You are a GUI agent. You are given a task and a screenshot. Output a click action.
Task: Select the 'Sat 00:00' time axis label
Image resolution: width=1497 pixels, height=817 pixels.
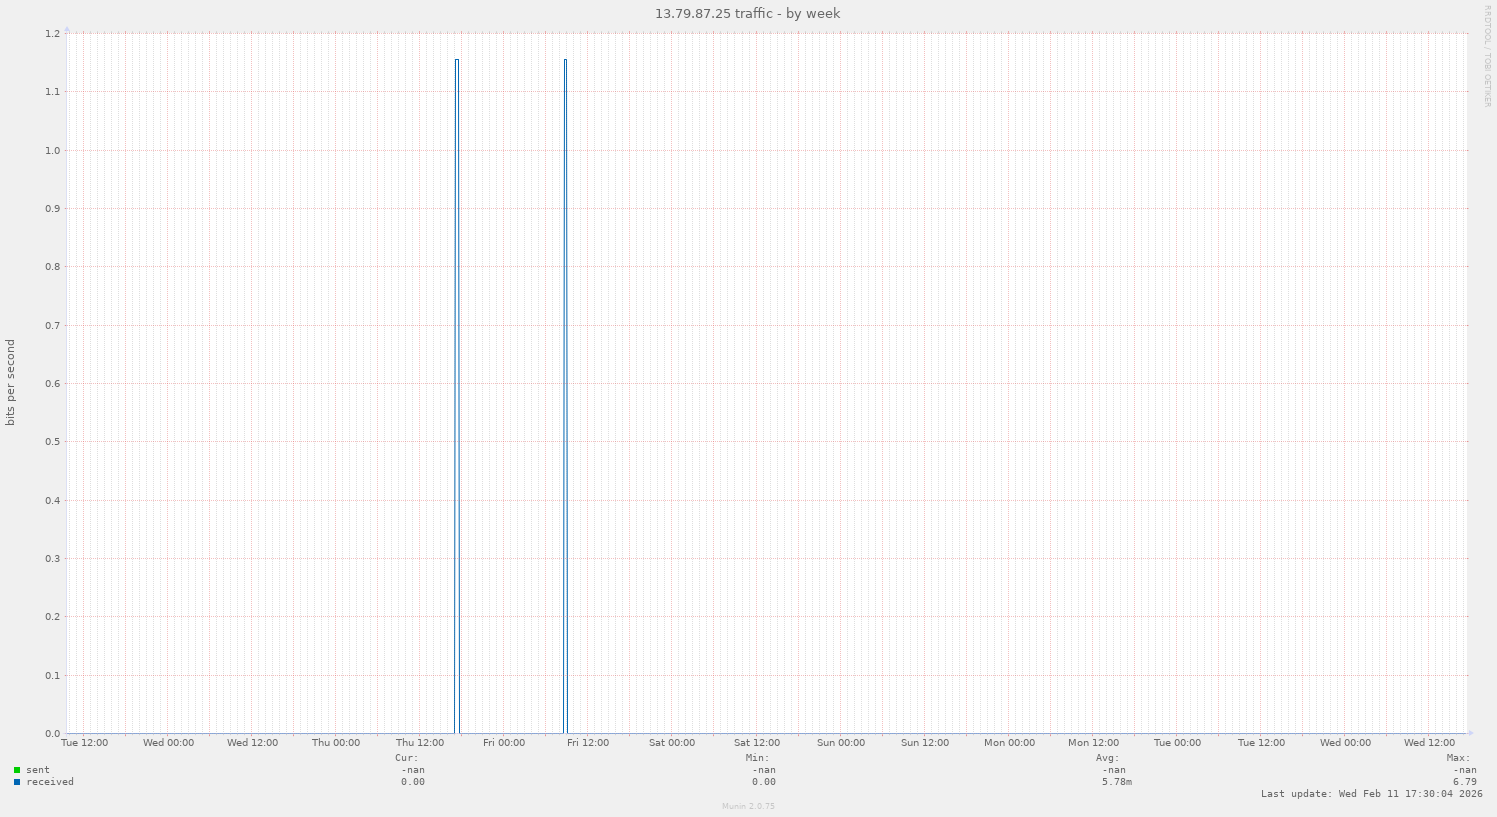pos(671,743)
